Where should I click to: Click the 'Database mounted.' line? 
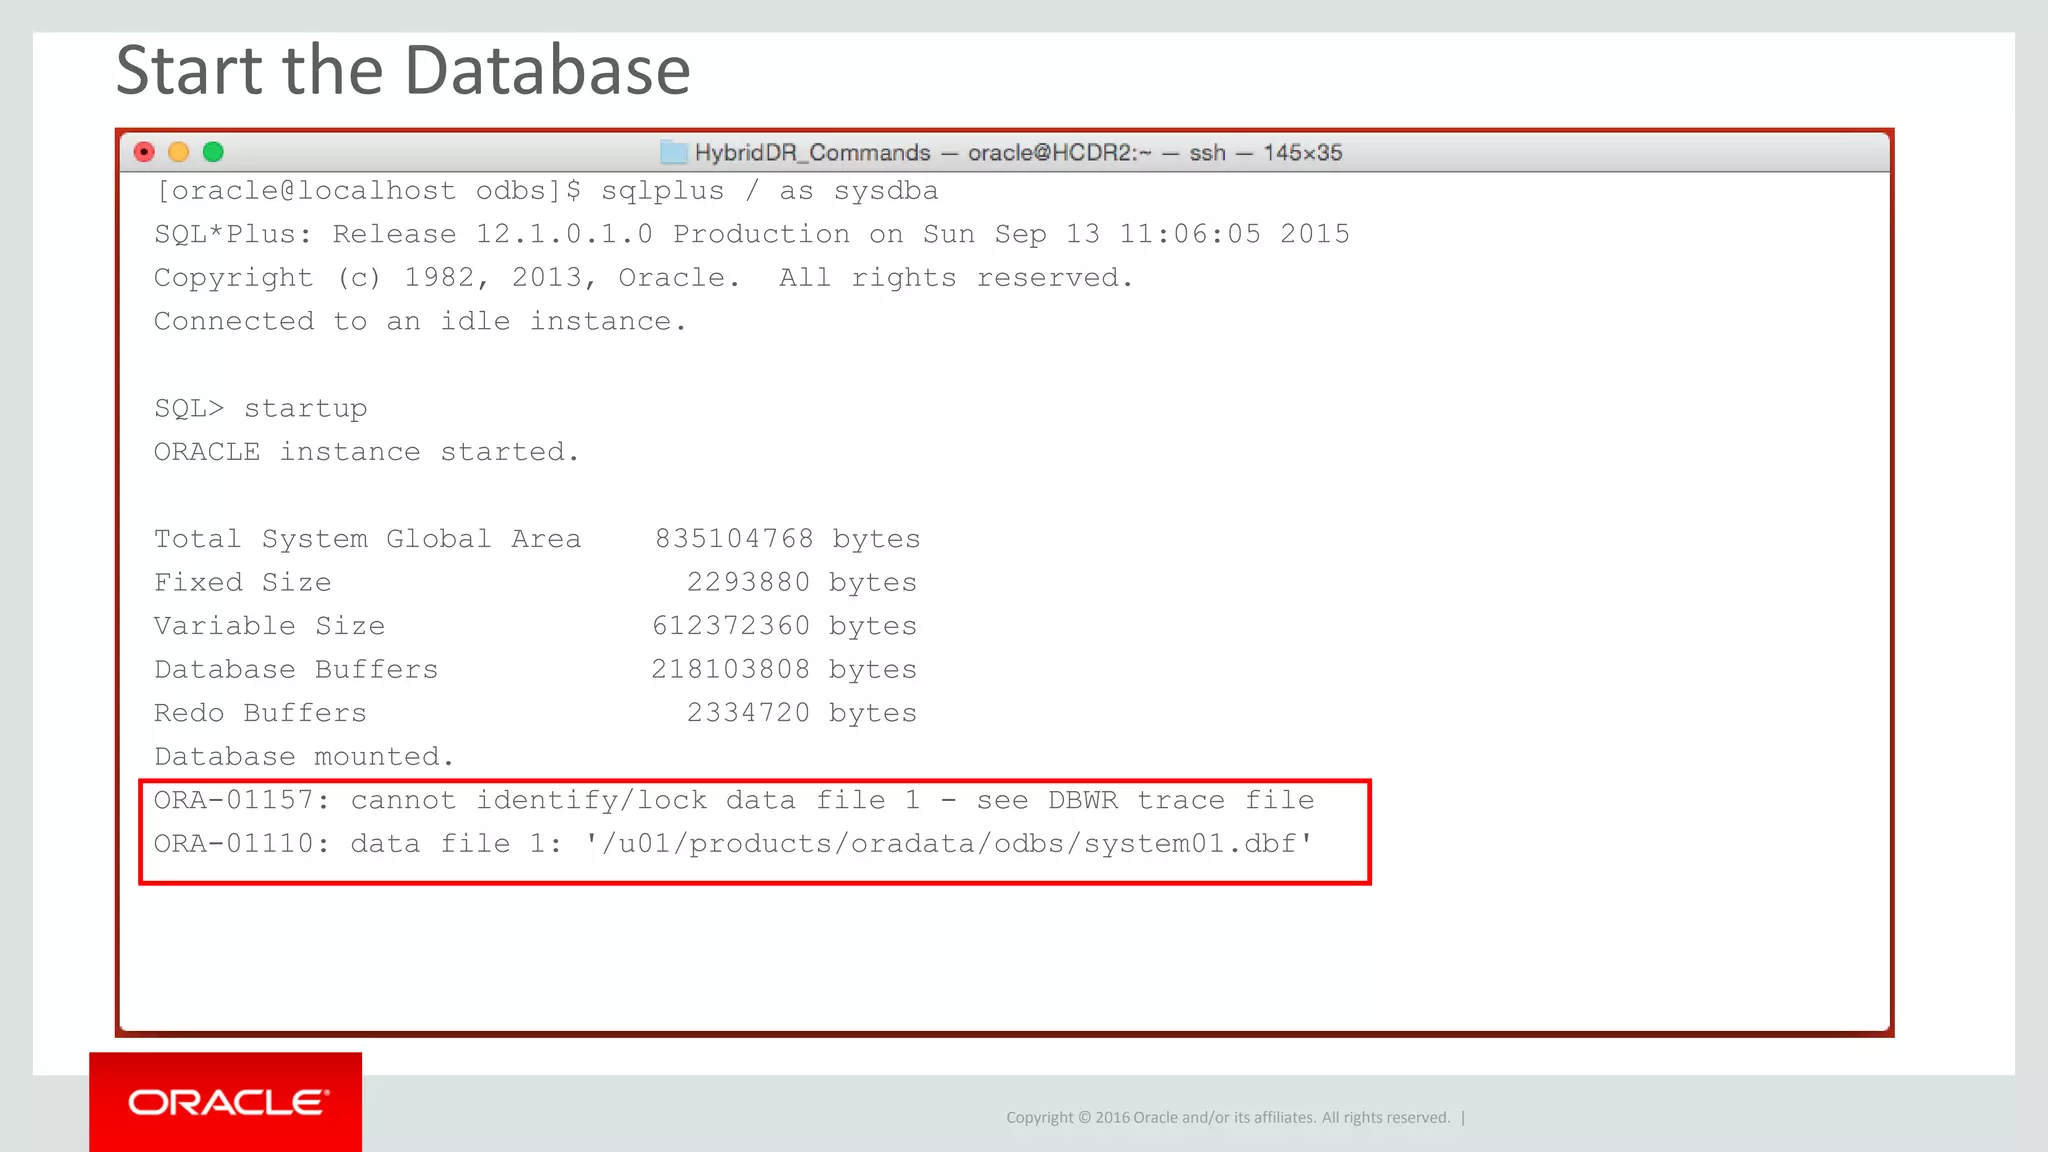click(304, 757)
